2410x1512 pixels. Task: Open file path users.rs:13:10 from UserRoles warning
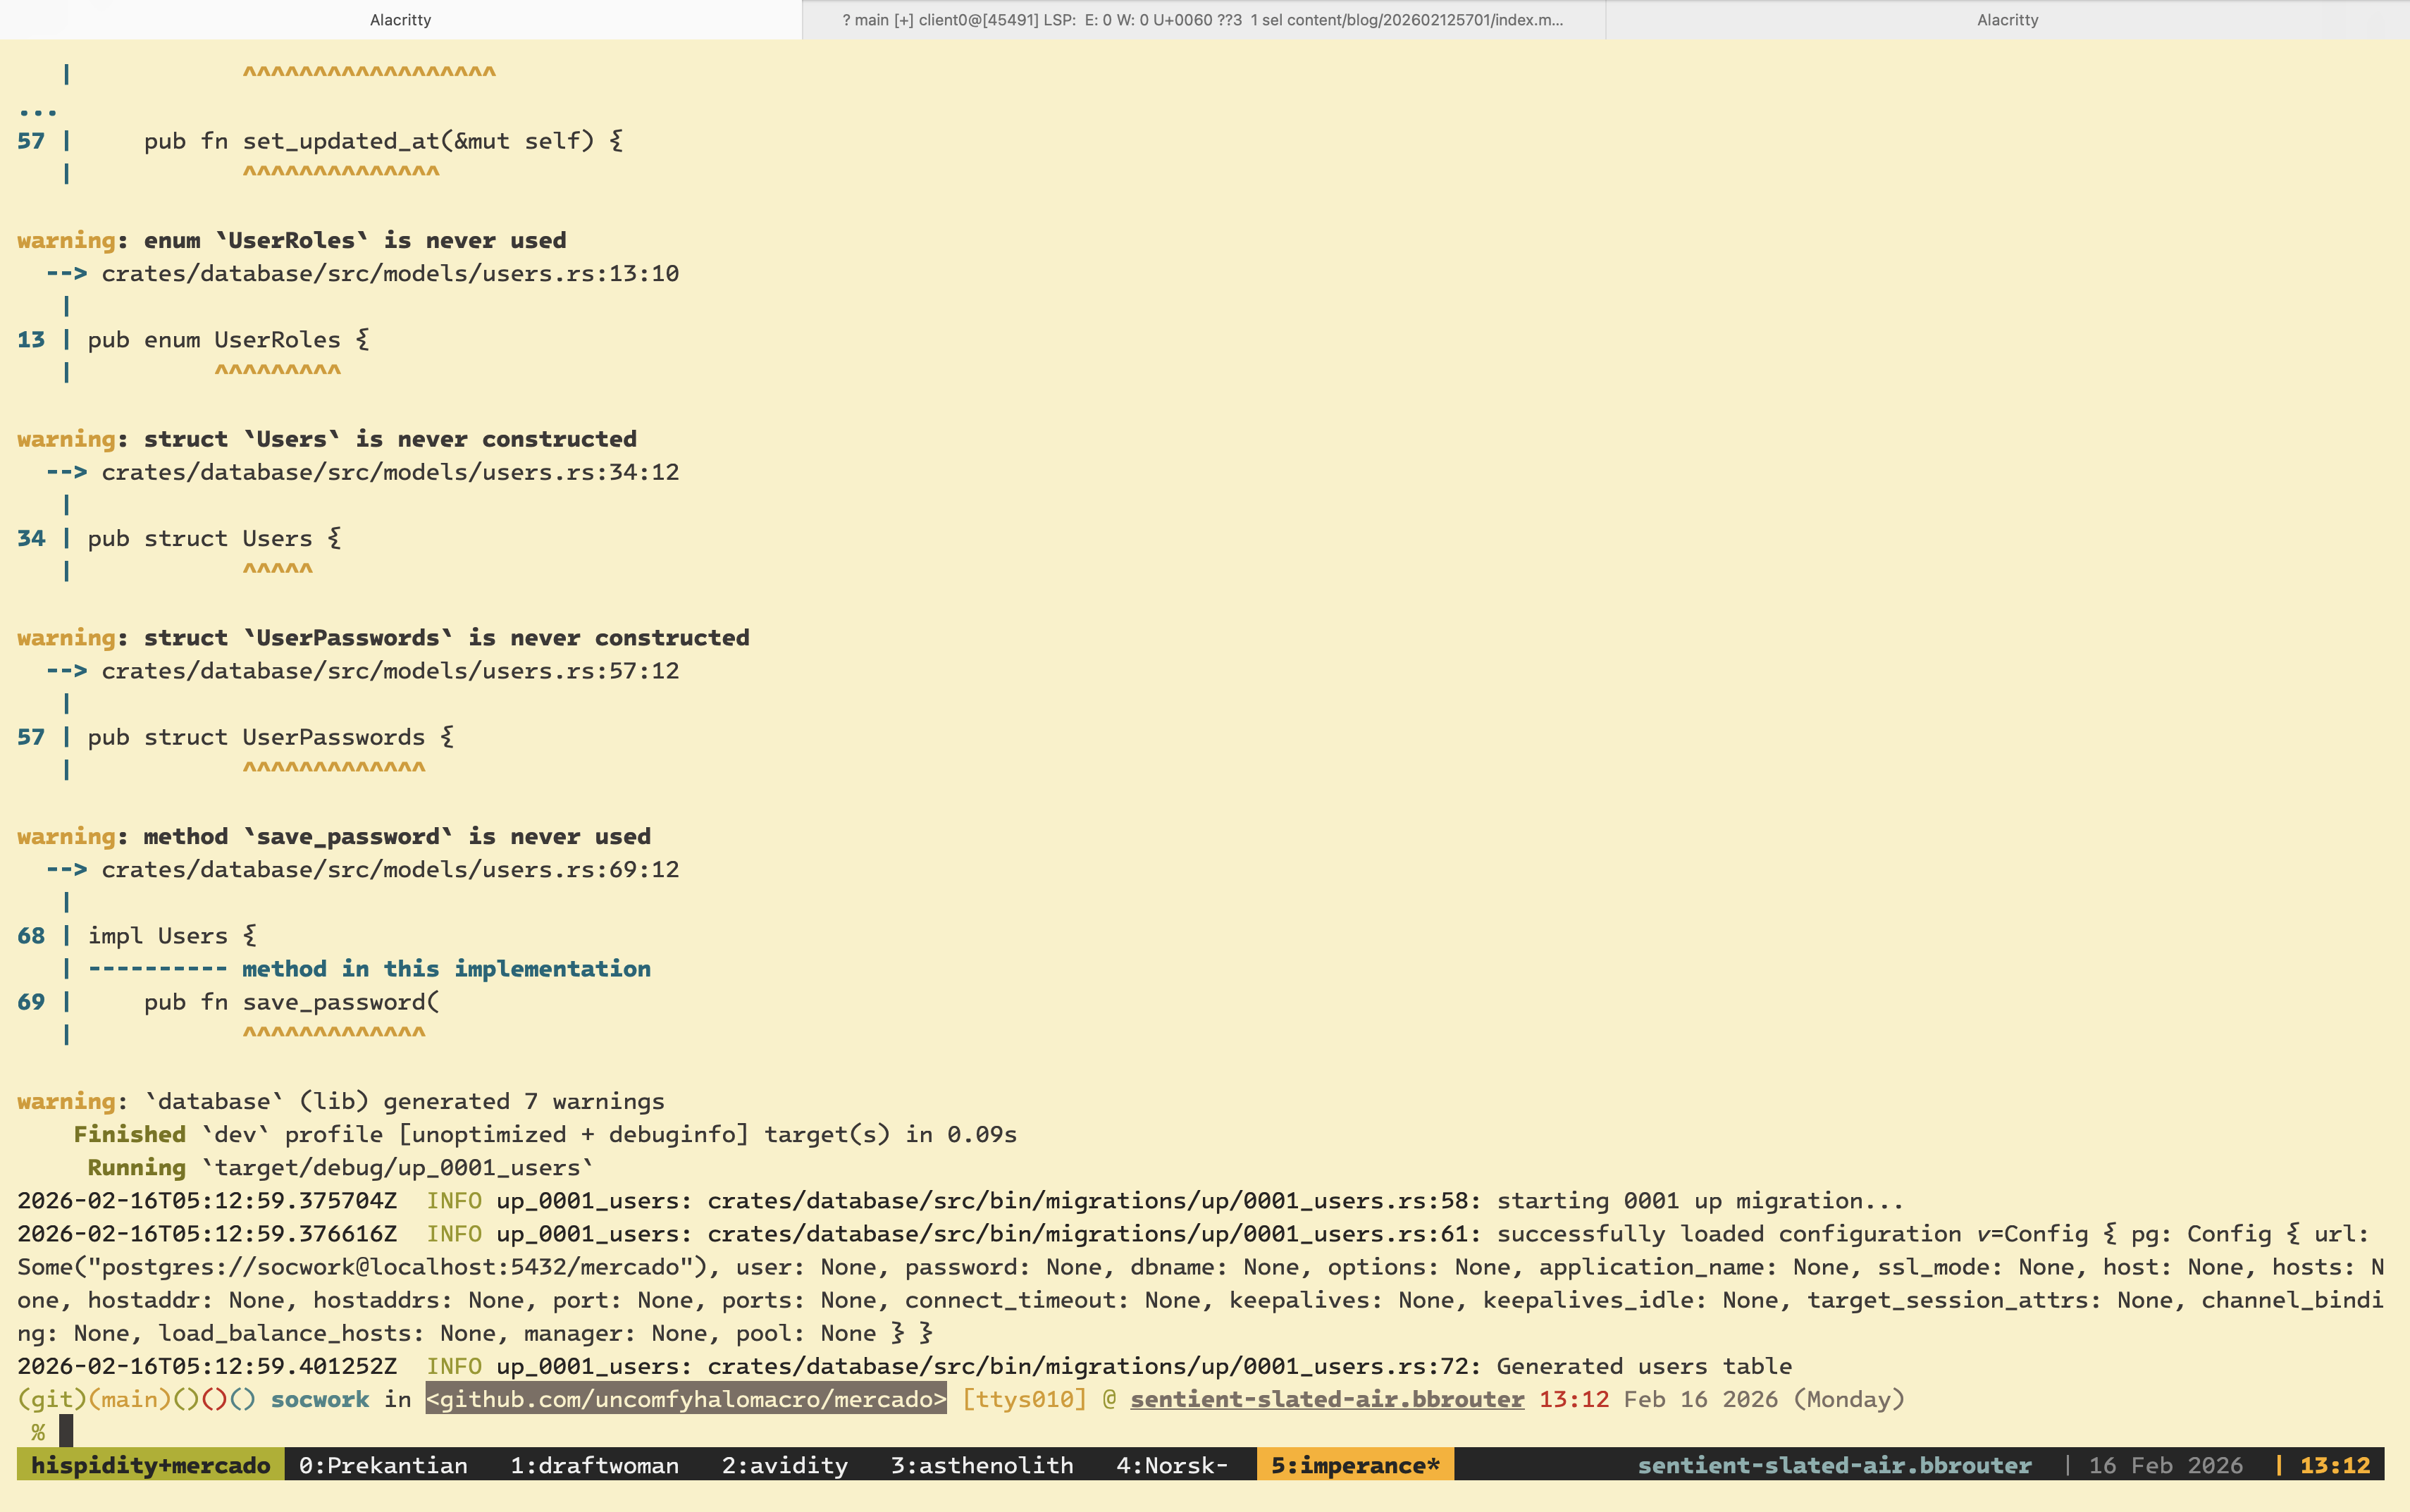[x=388, y=272]
